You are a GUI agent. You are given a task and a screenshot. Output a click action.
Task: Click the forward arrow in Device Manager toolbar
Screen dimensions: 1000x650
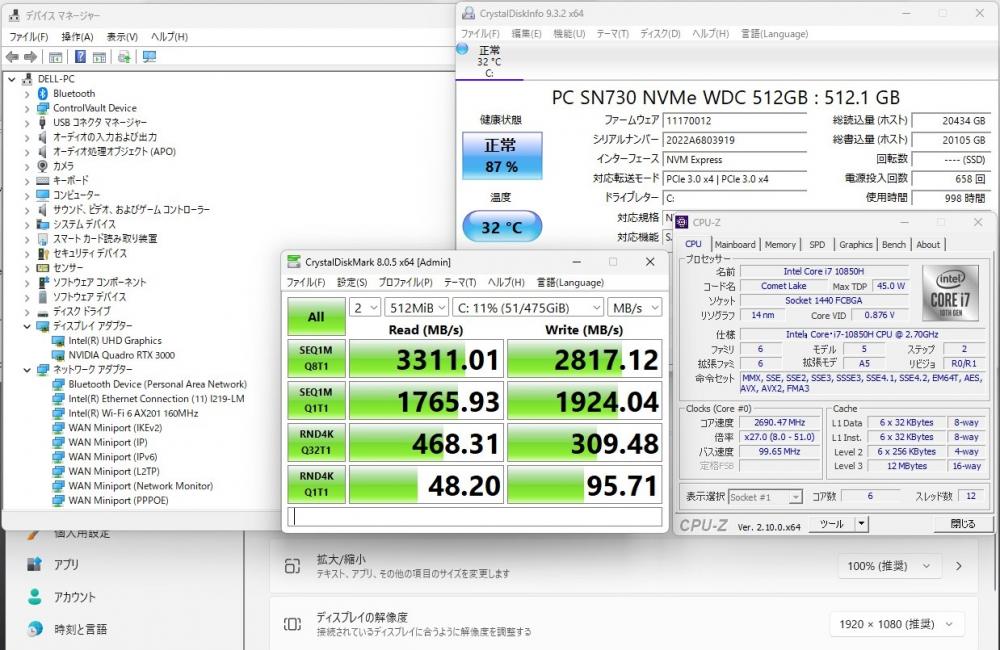pos(31,57)
